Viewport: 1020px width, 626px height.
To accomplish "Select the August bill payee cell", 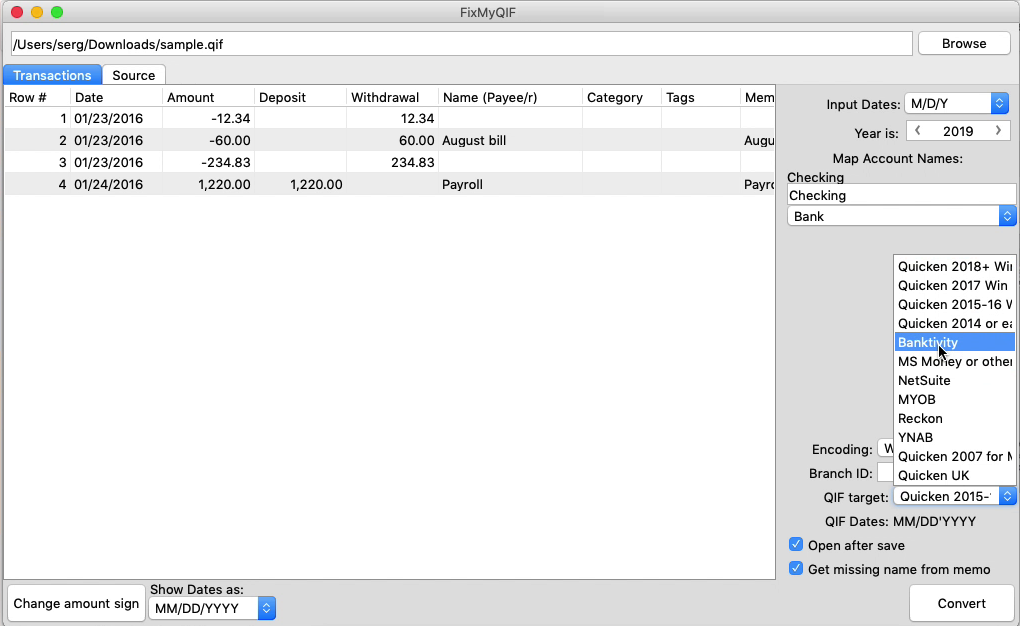I will point(511,141).
